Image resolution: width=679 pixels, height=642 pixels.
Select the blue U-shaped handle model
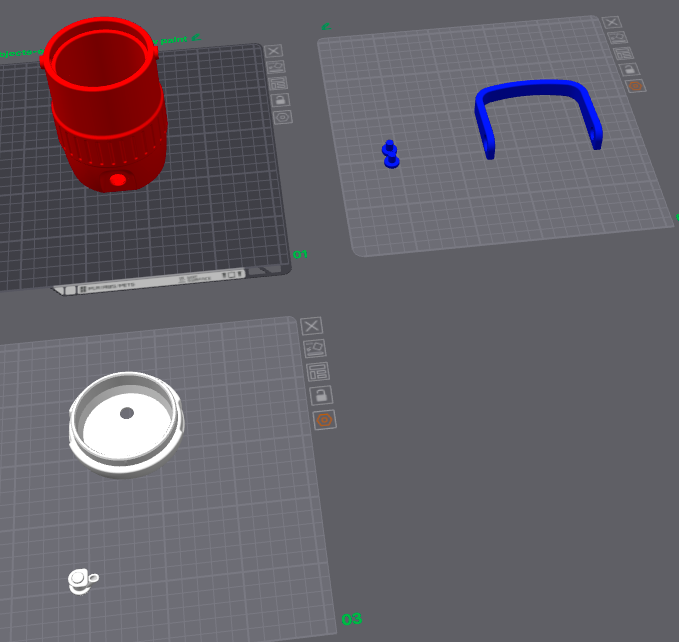point(537,117)
